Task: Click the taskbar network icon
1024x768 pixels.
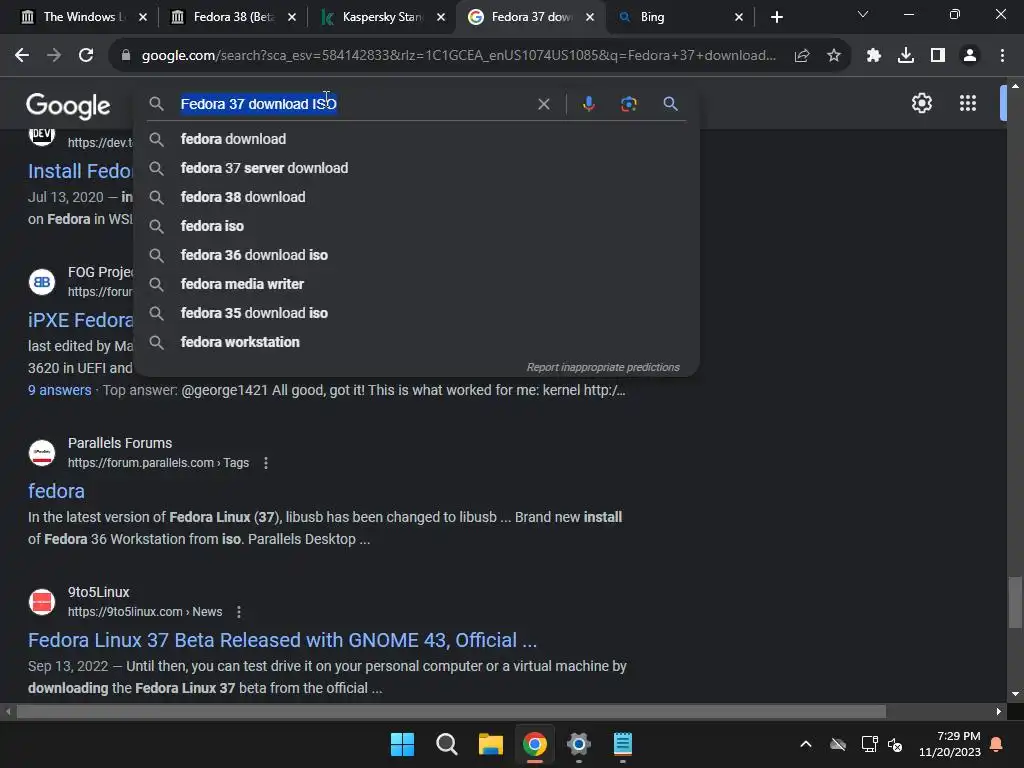Action: tap(869, 744)
